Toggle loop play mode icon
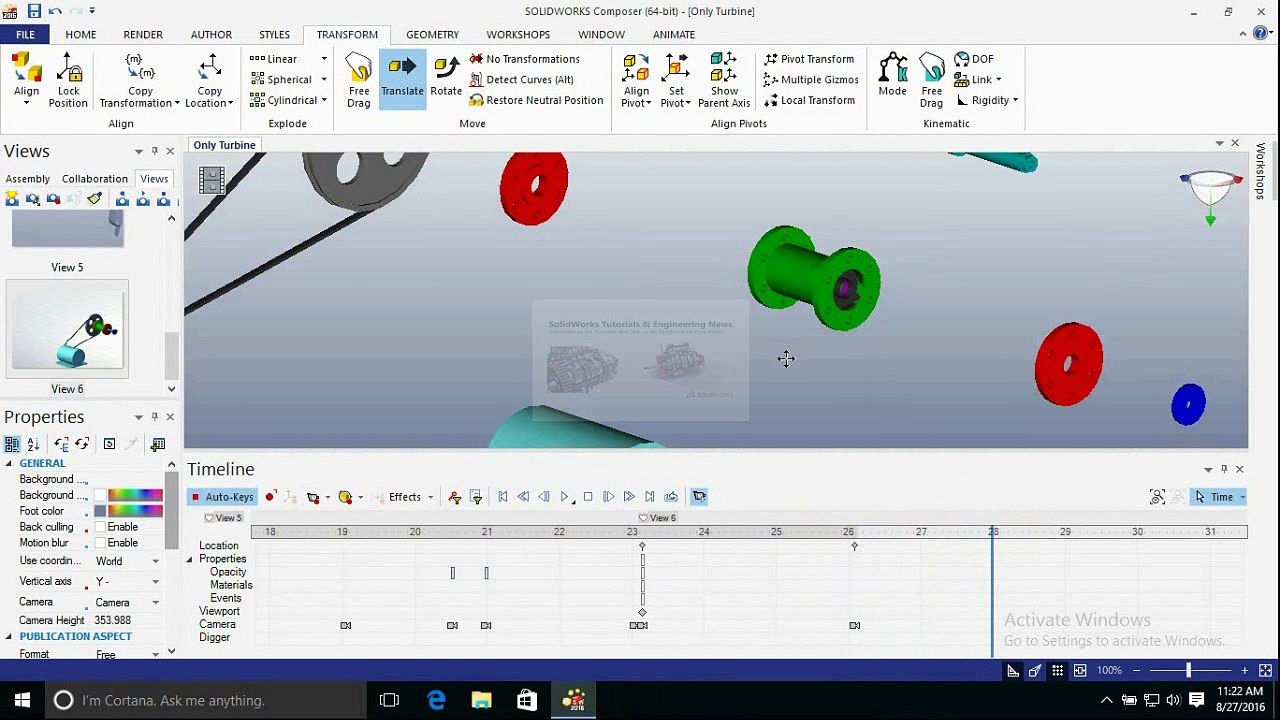This screenshot has width=1280, height=720. click(671, 497)
